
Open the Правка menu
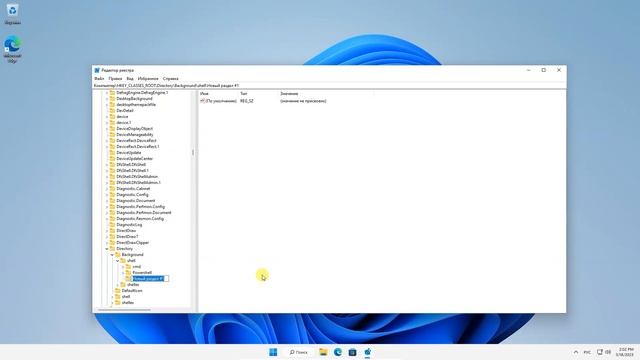pos(115,78)
